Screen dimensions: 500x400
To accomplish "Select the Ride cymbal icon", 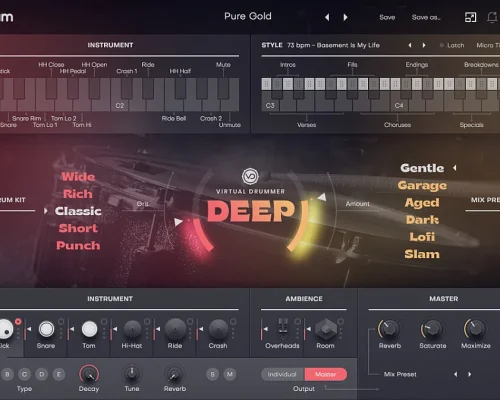I will (175, 329).
